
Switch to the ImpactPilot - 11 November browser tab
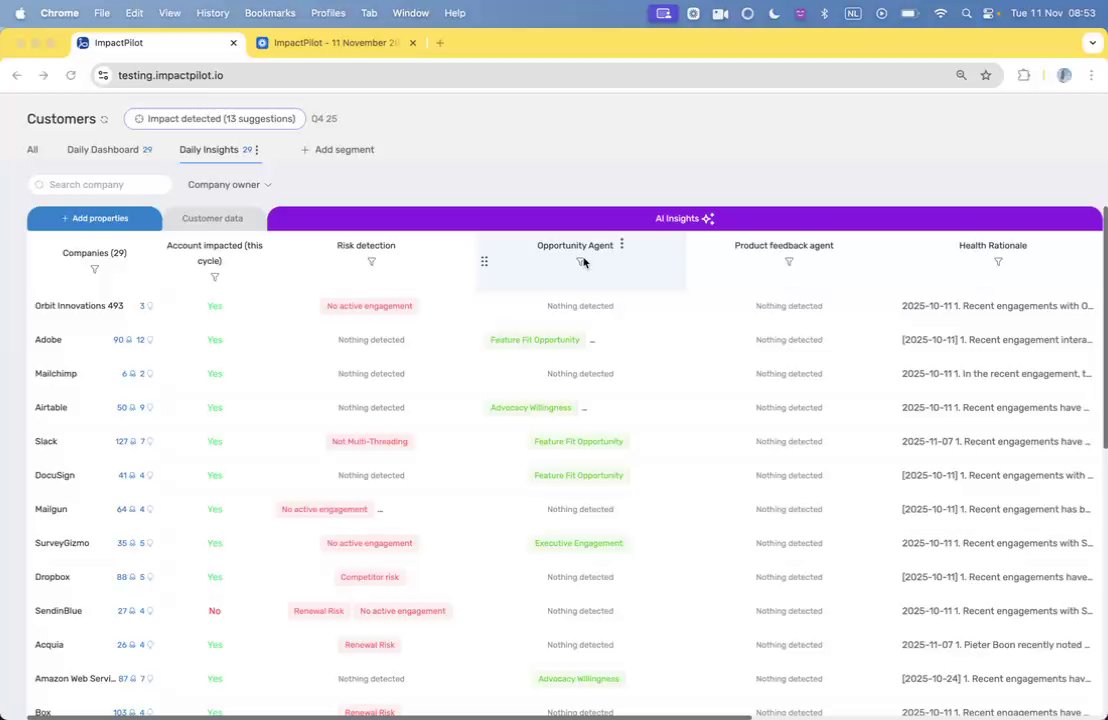click(336, 43)
